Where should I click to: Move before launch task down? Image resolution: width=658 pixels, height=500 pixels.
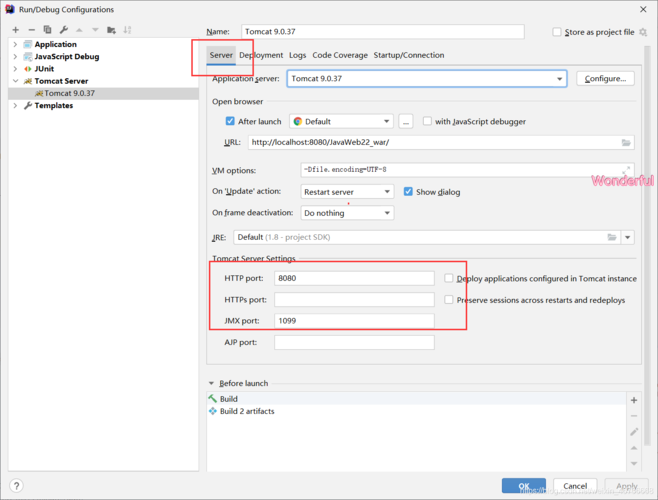(634, 463)
